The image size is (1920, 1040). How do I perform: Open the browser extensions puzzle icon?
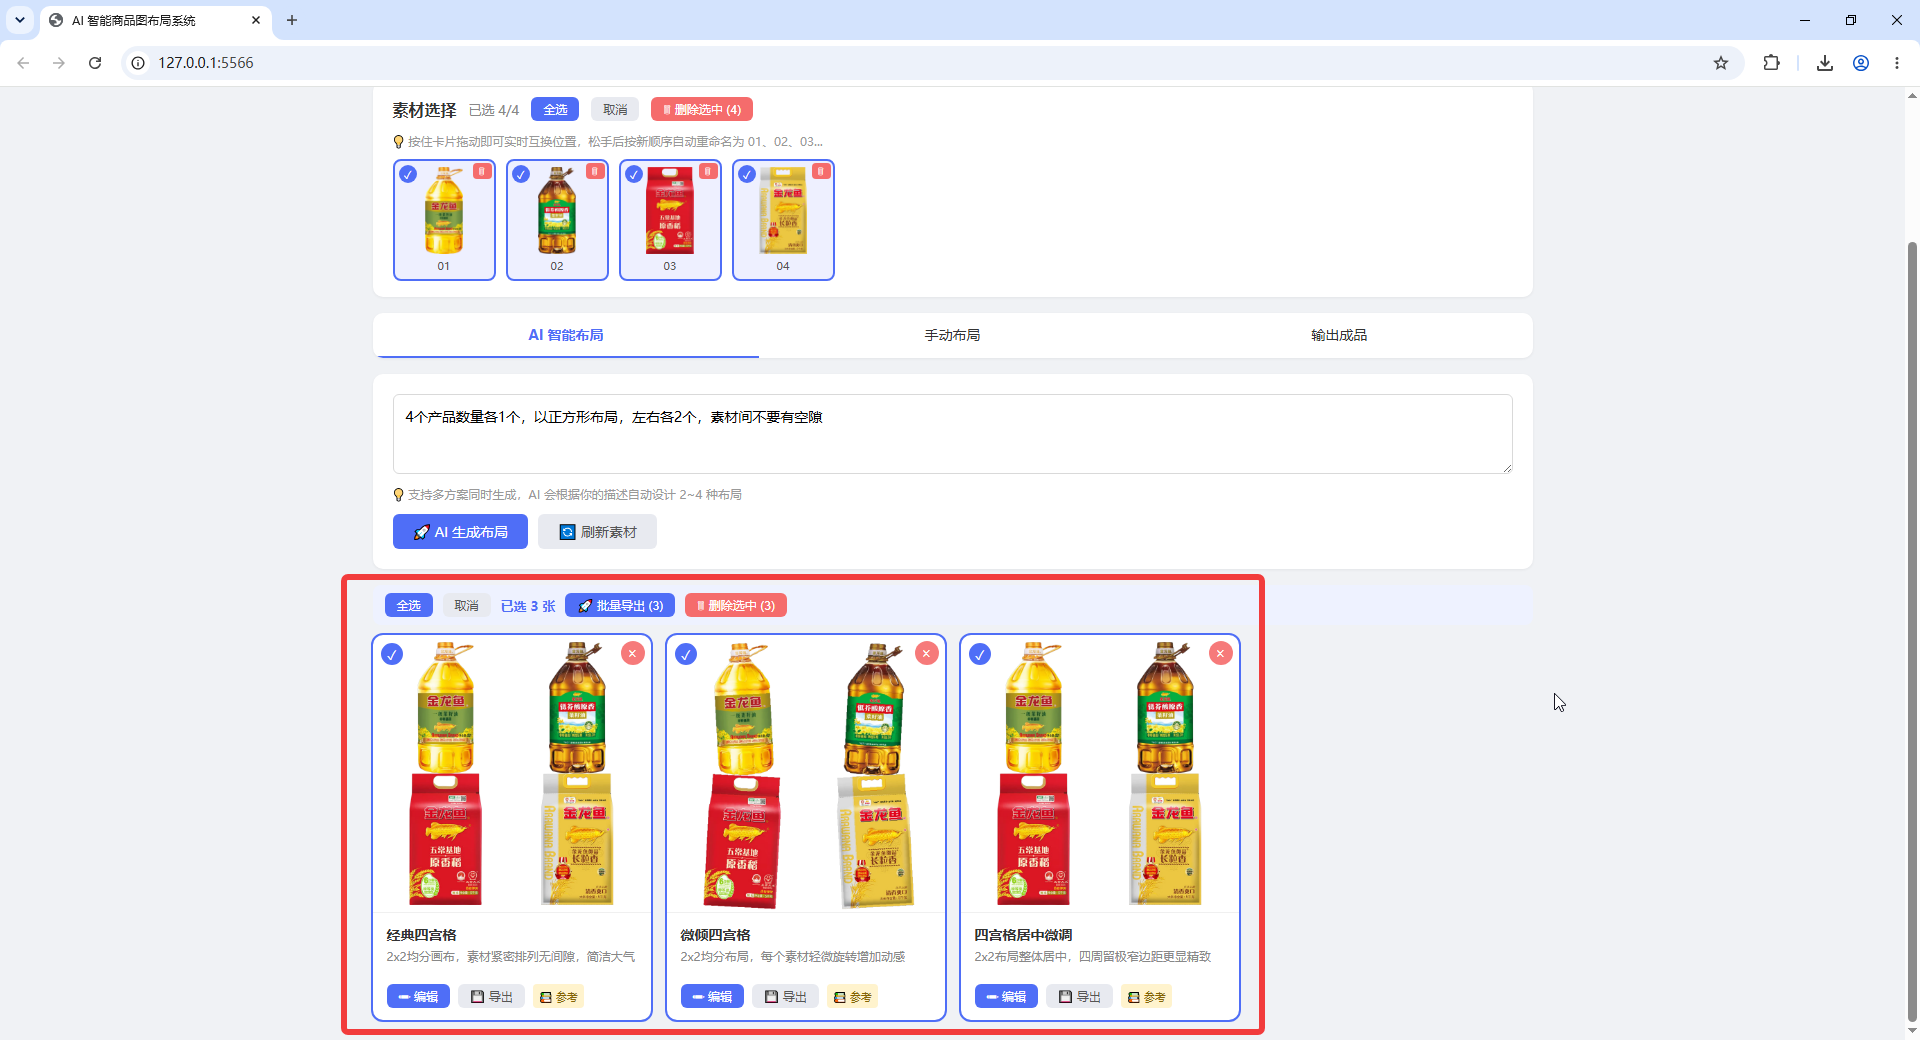click(x=1771, y=62)
